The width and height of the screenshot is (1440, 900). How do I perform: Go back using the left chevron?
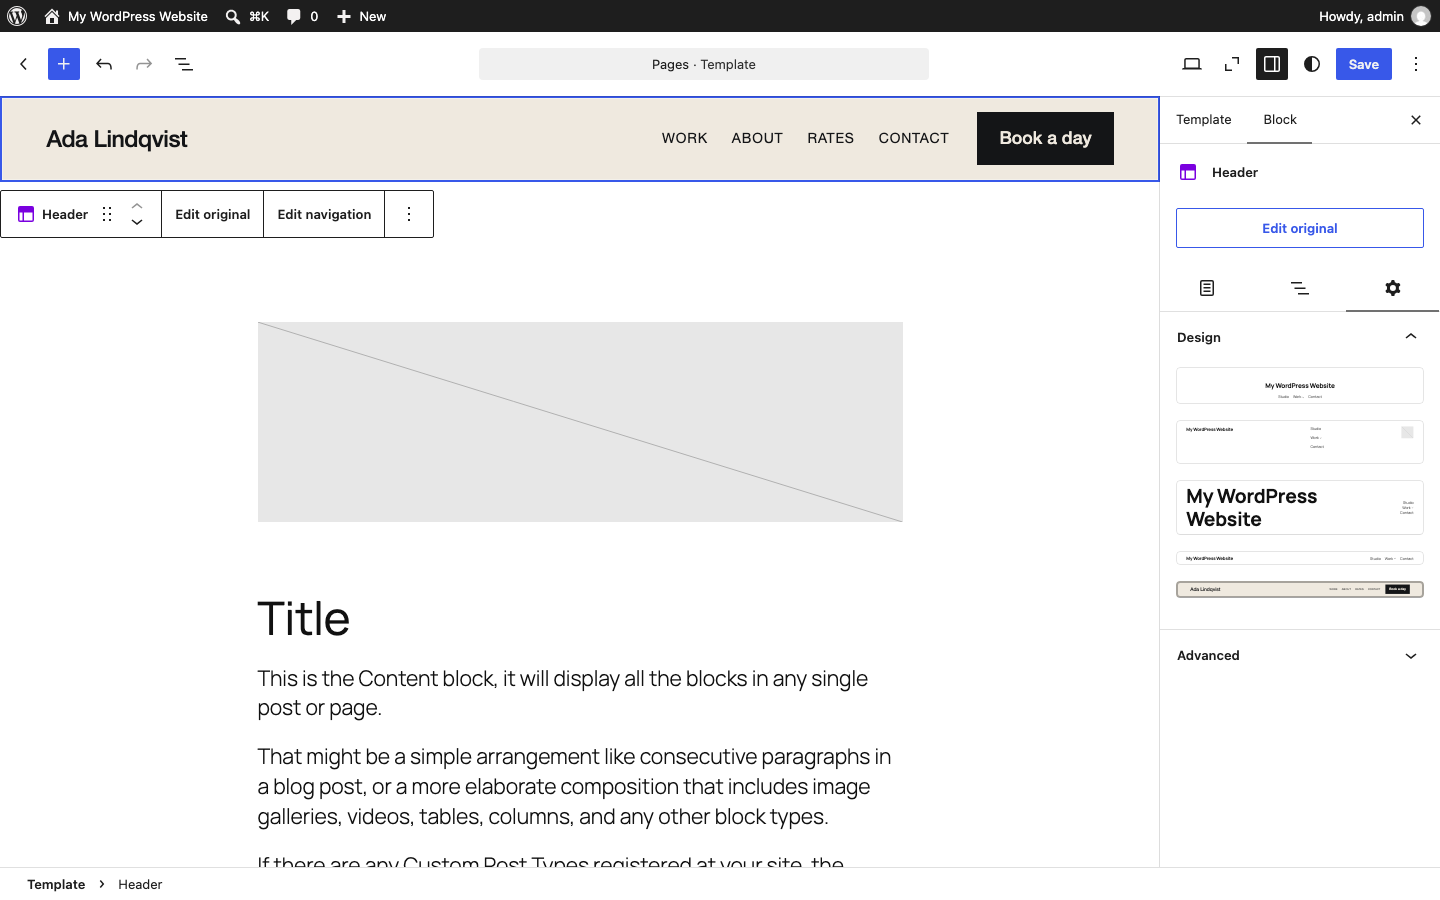(24, 64)
